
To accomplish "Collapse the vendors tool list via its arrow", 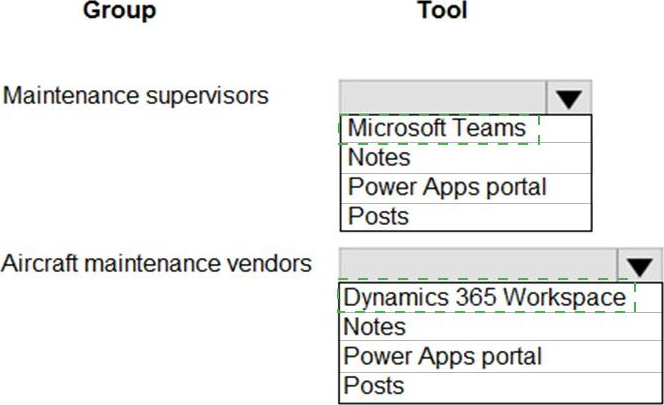I will pos(639,266).
